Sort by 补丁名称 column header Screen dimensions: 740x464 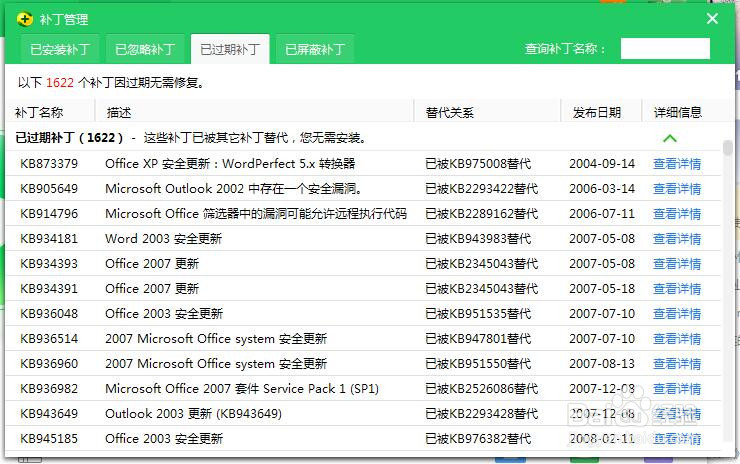39,112
